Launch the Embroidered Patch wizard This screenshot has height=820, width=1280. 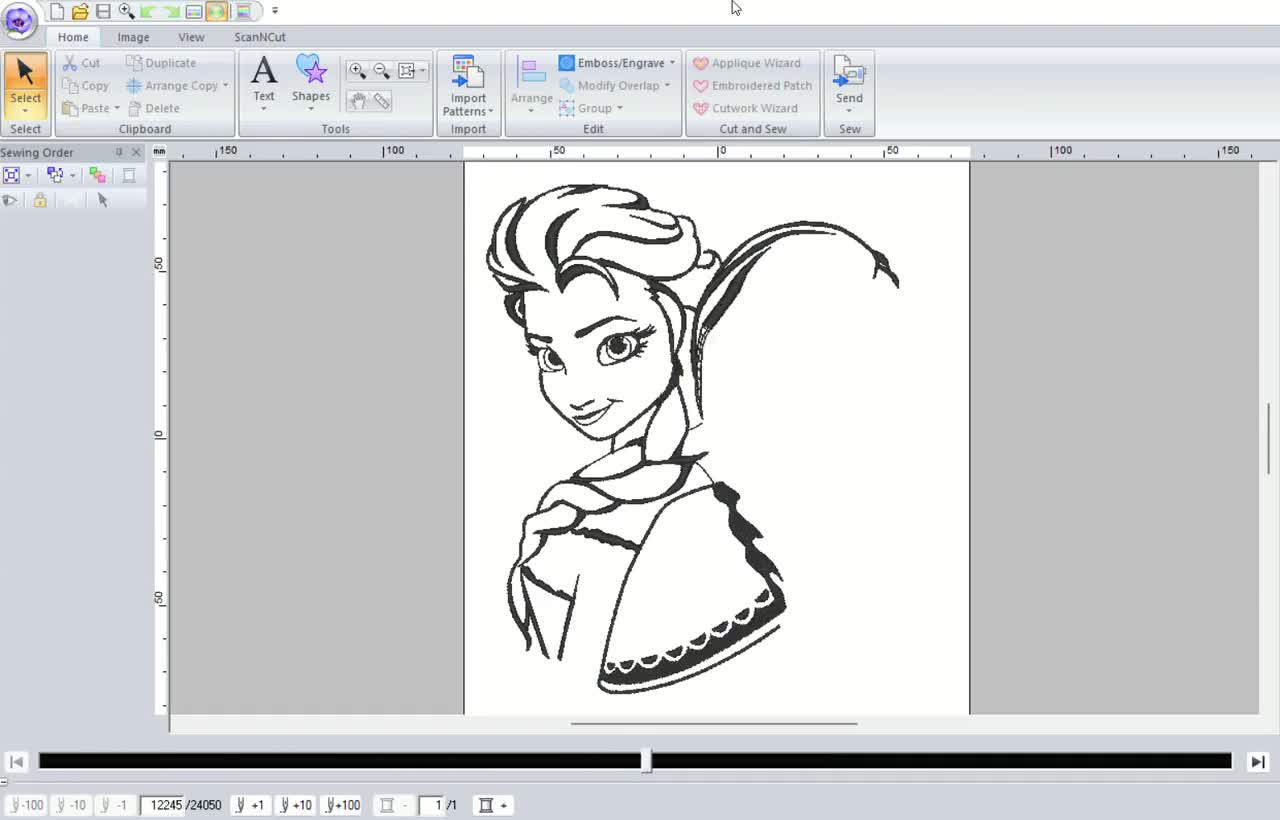[x=752, y=86]
